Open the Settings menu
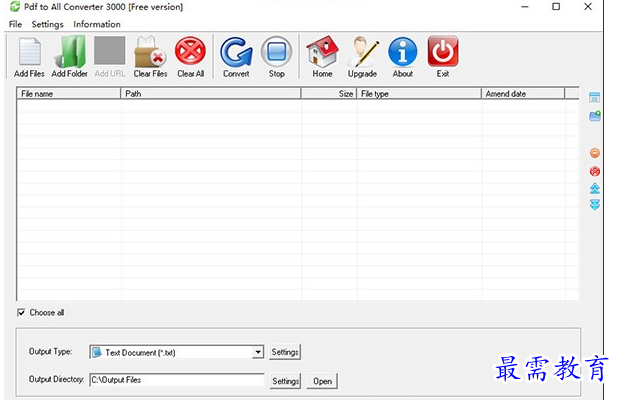 (47, 24)
